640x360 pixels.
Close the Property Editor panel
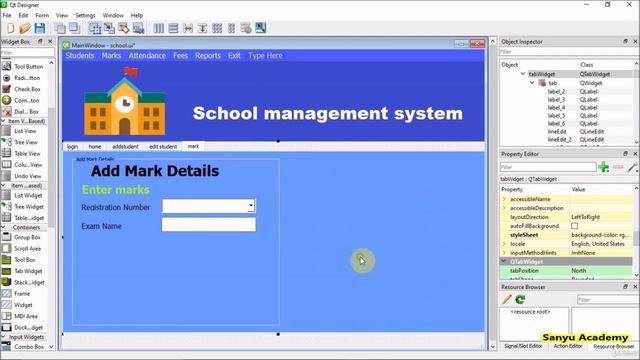[x=635, y=153]
